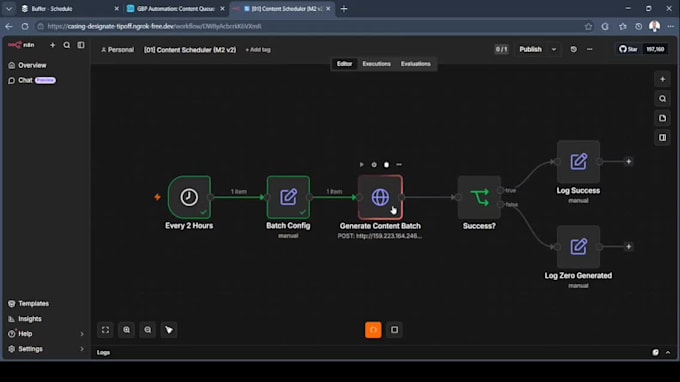Open a new browser tab
This screenshot has height=382, width=680.
click(x=344, y=9)
